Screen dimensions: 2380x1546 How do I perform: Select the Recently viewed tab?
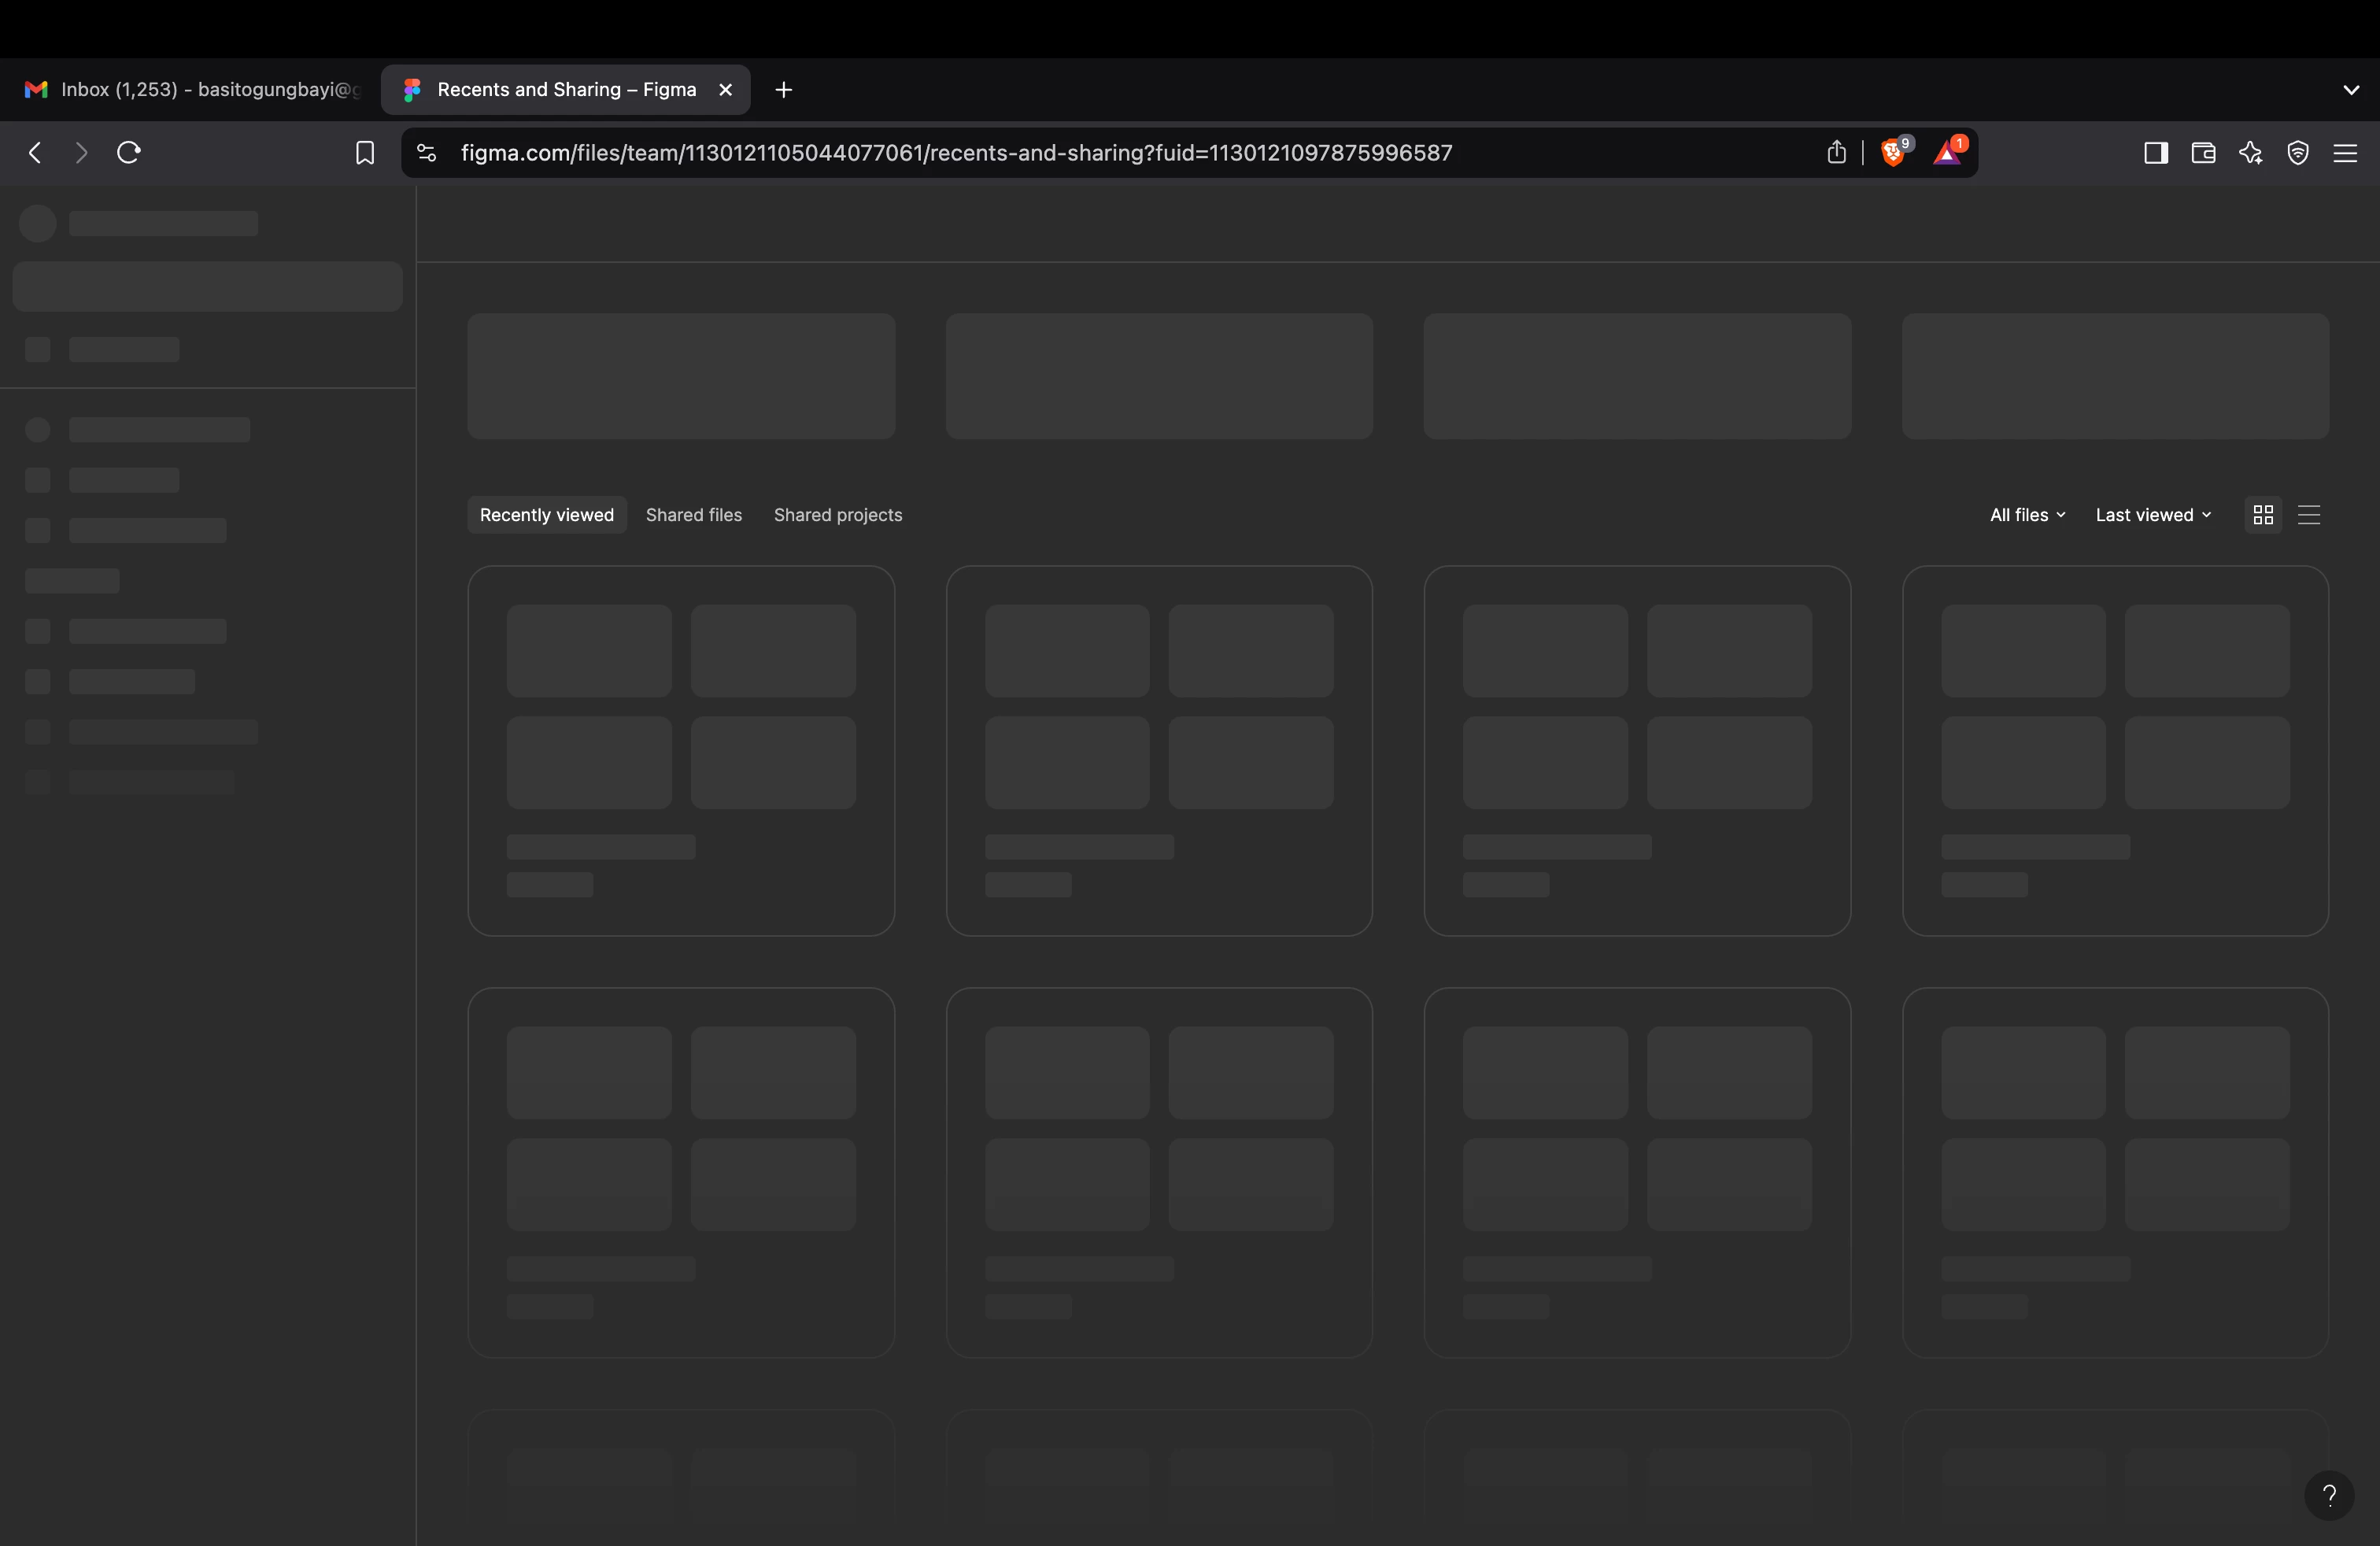click(x=547, y=515)
